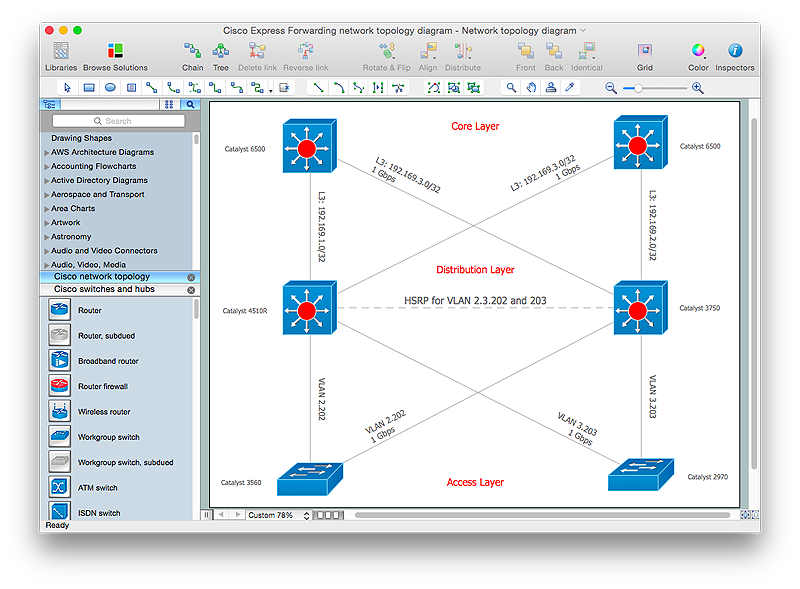
Task: Open the Color picker
Action: 698,57
